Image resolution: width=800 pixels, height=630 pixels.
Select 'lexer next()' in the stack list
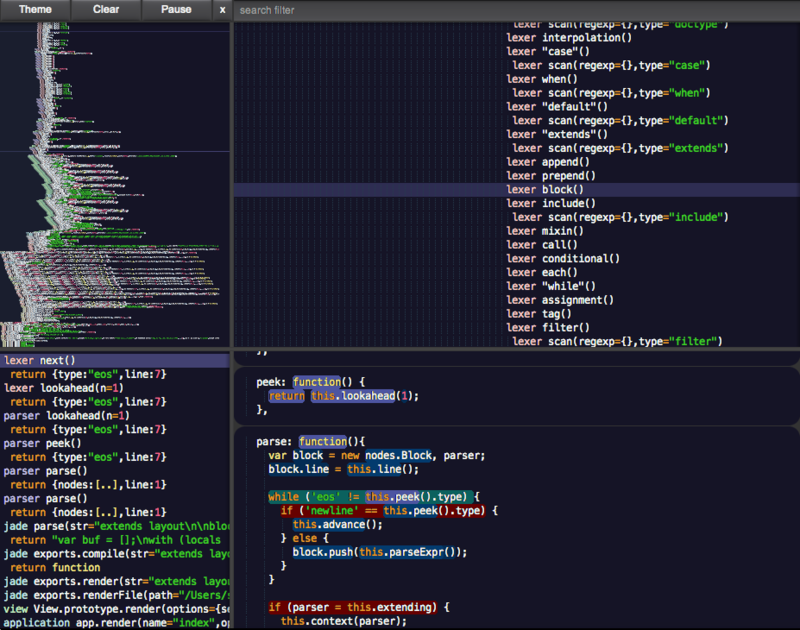coord(115,360)
